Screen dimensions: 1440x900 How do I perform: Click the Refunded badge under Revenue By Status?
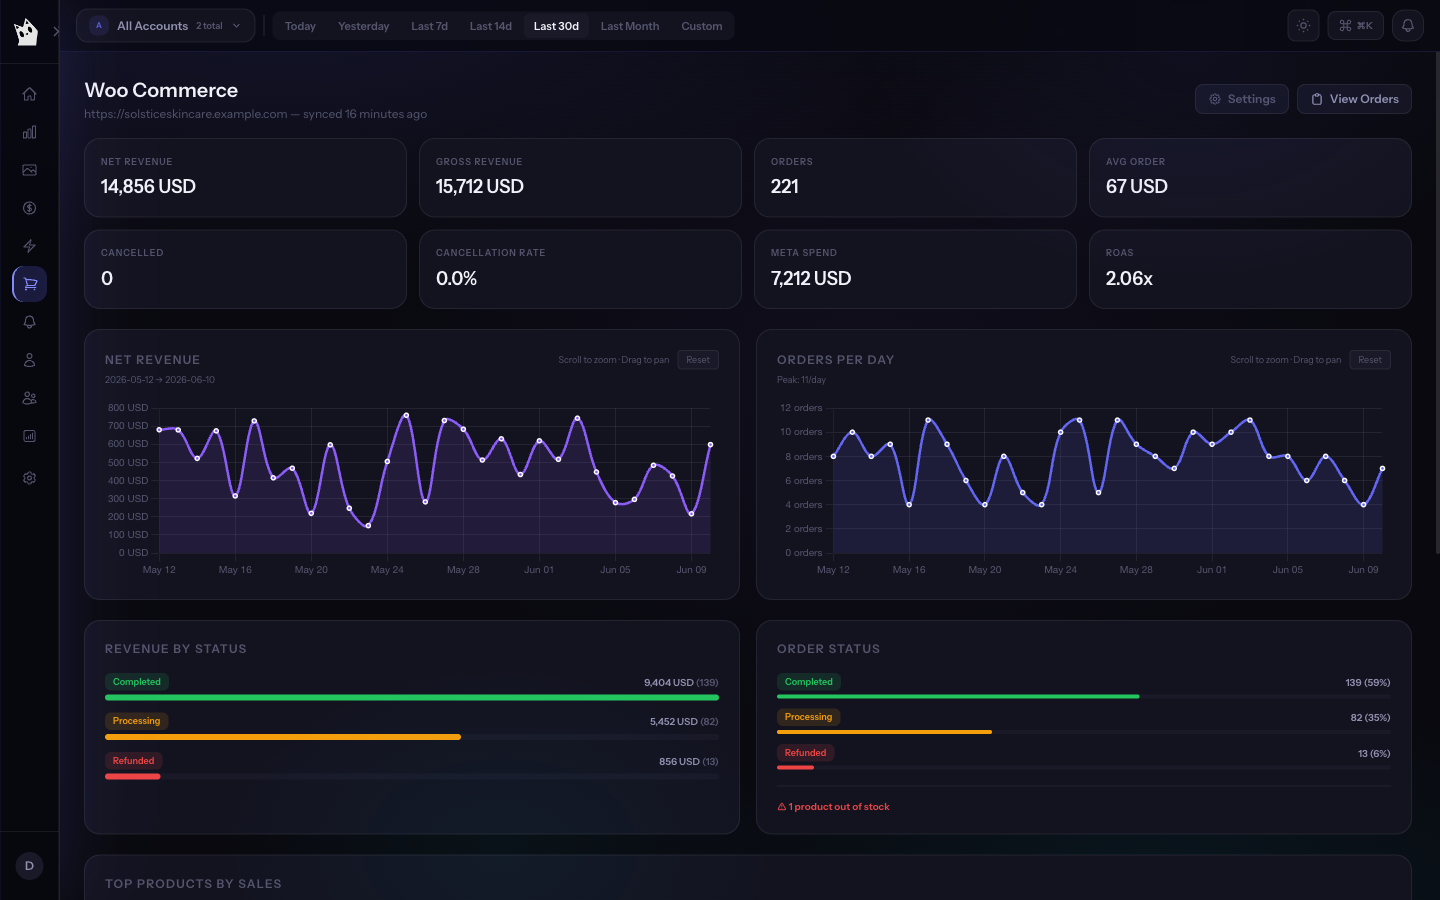point(133,761)
